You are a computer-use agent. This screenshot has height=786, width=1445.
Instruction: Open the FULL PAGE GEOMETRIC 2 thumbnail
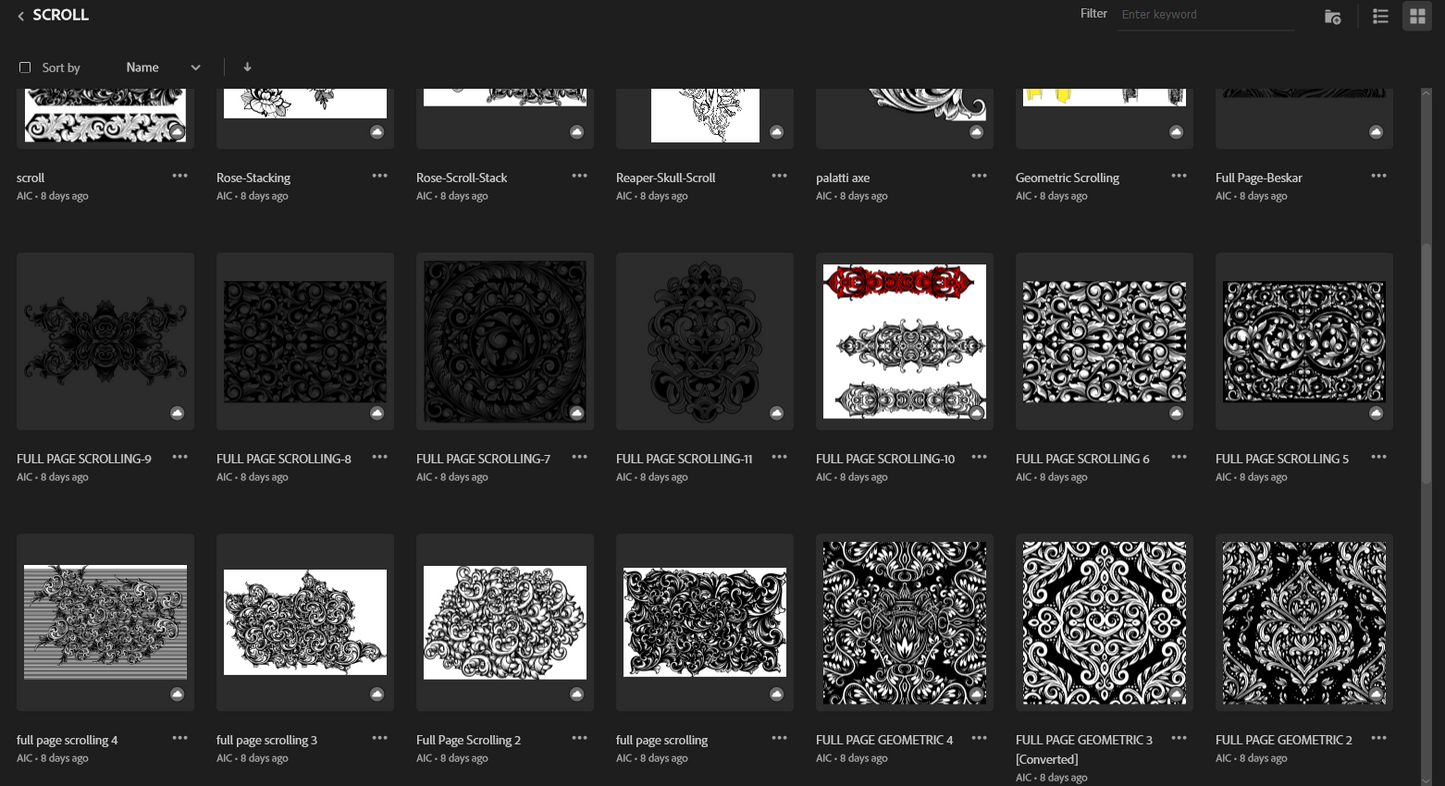[1304, 622]
